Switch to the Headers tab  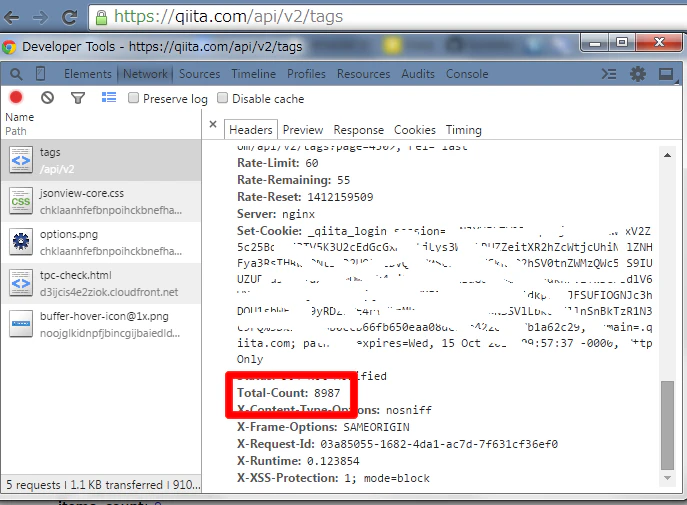(x=251, y=130)
